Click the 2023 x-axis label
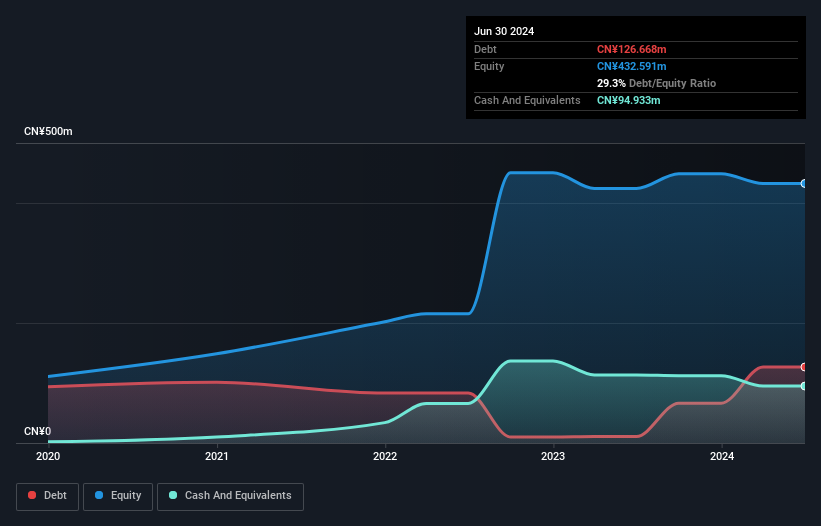The image size is (821, 526). point(553,456)
